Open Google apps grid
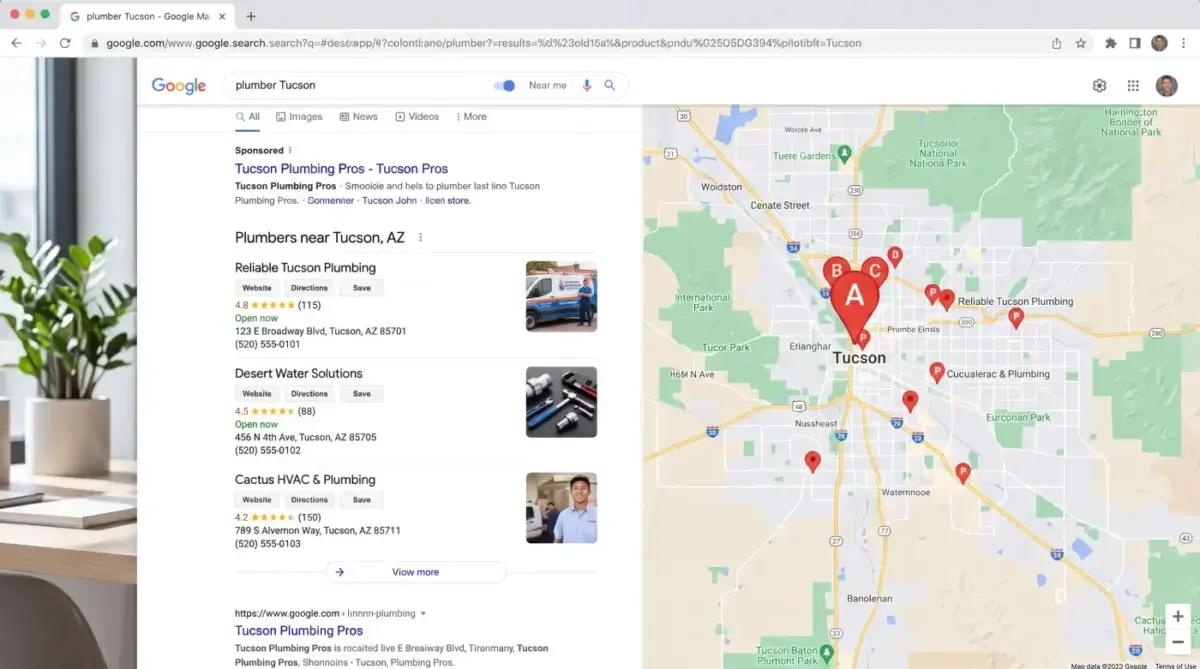This screenshot has width=1200, height=669. [x=1133, y=86]
